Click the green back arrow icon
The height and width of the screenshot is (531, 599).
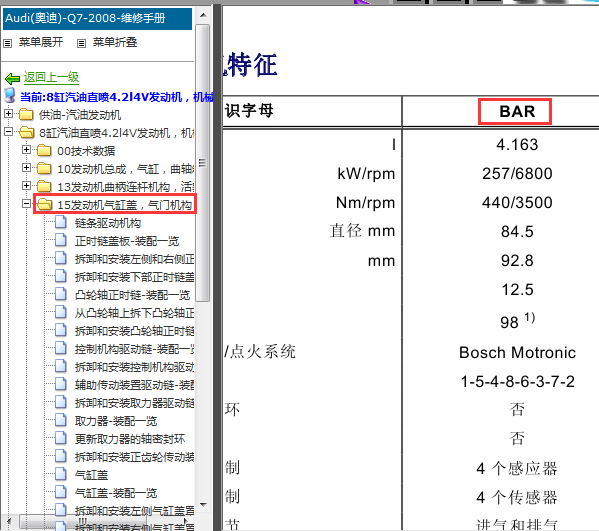click(12, 79)
